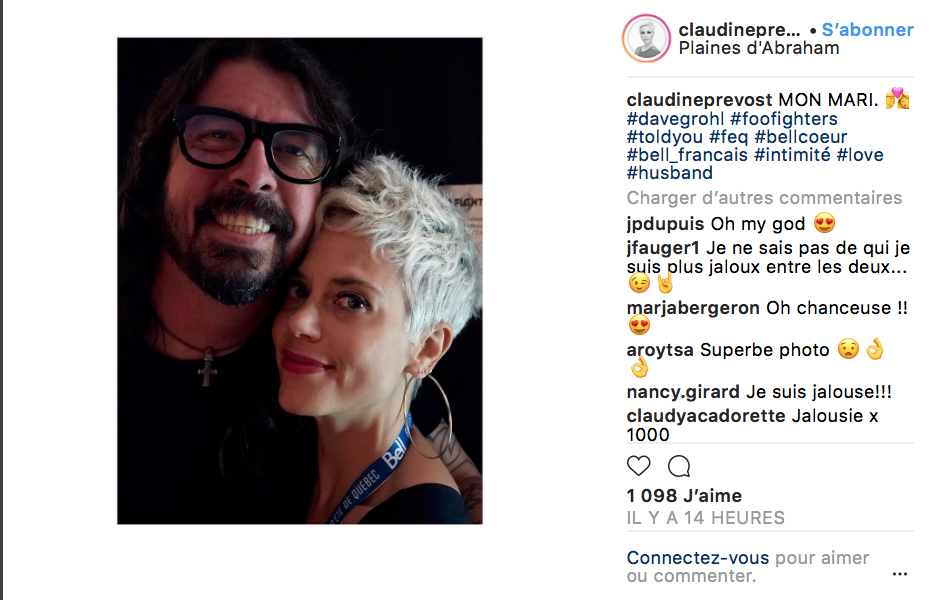Open the #foofighters hashtag
This screenshot has width=934, height=600.
pyautogui.click(x=784, y=119)
